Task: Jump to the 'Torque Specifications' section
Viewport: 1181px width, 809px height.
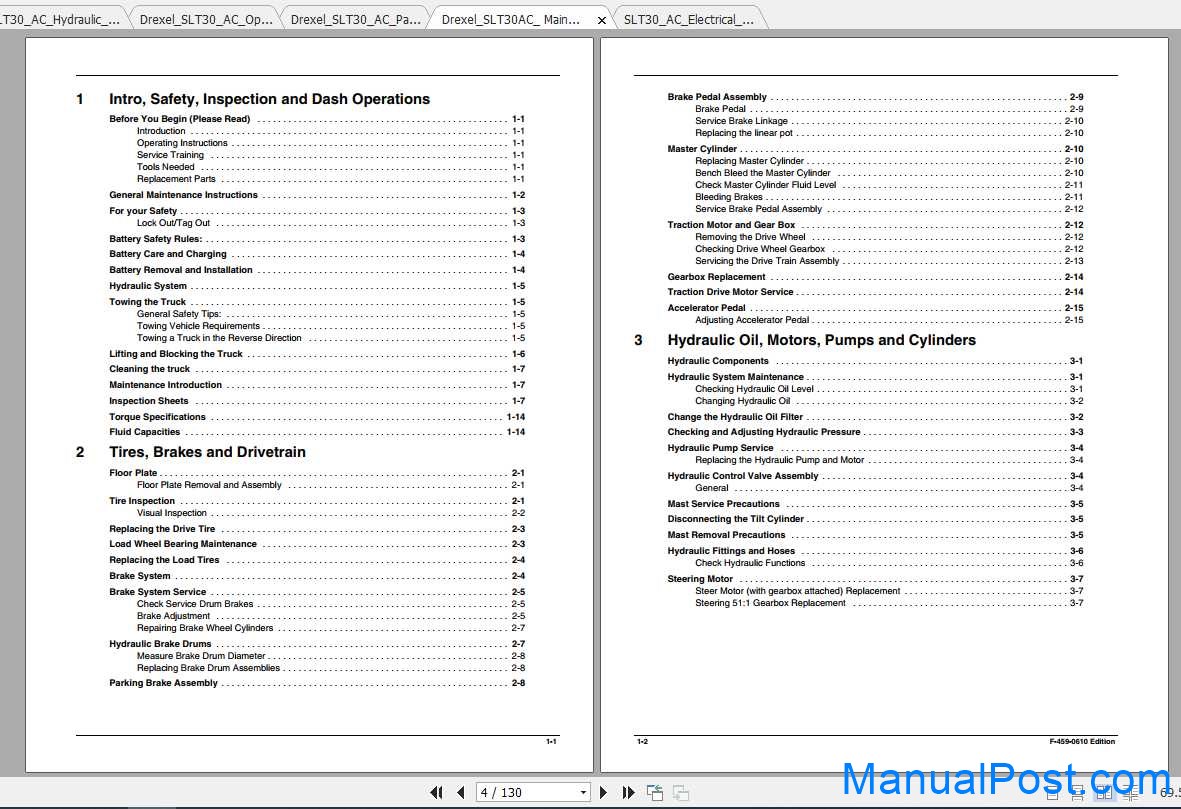Action: click(317, 417)
